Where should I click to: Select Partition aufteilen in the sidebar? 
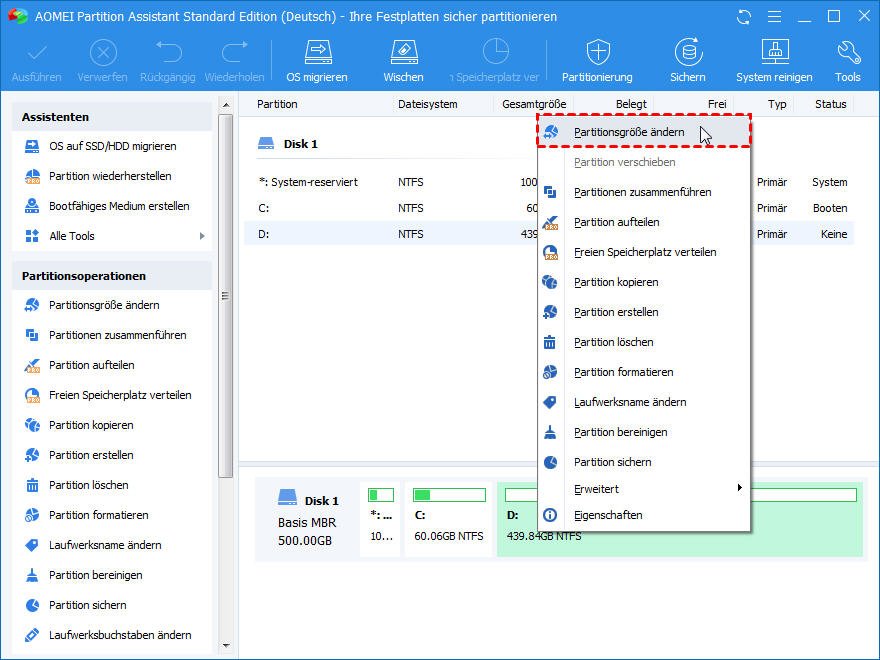point(91,365)
